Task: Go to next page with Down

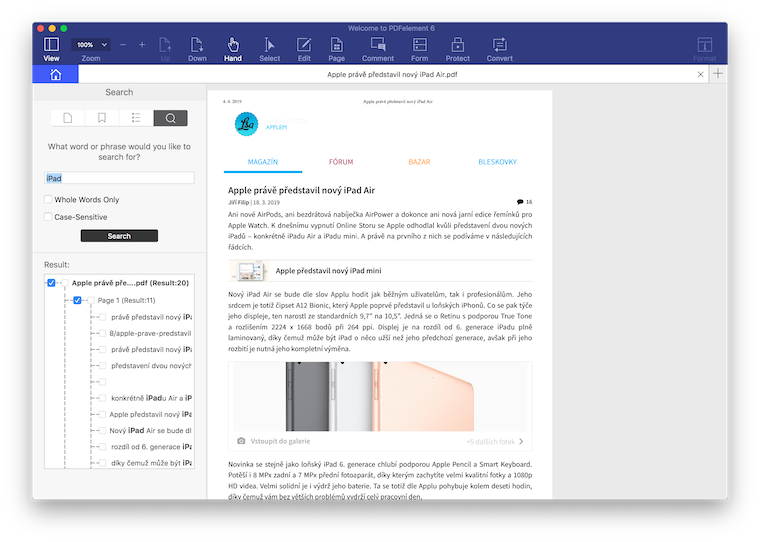Action: click(197, 48)
